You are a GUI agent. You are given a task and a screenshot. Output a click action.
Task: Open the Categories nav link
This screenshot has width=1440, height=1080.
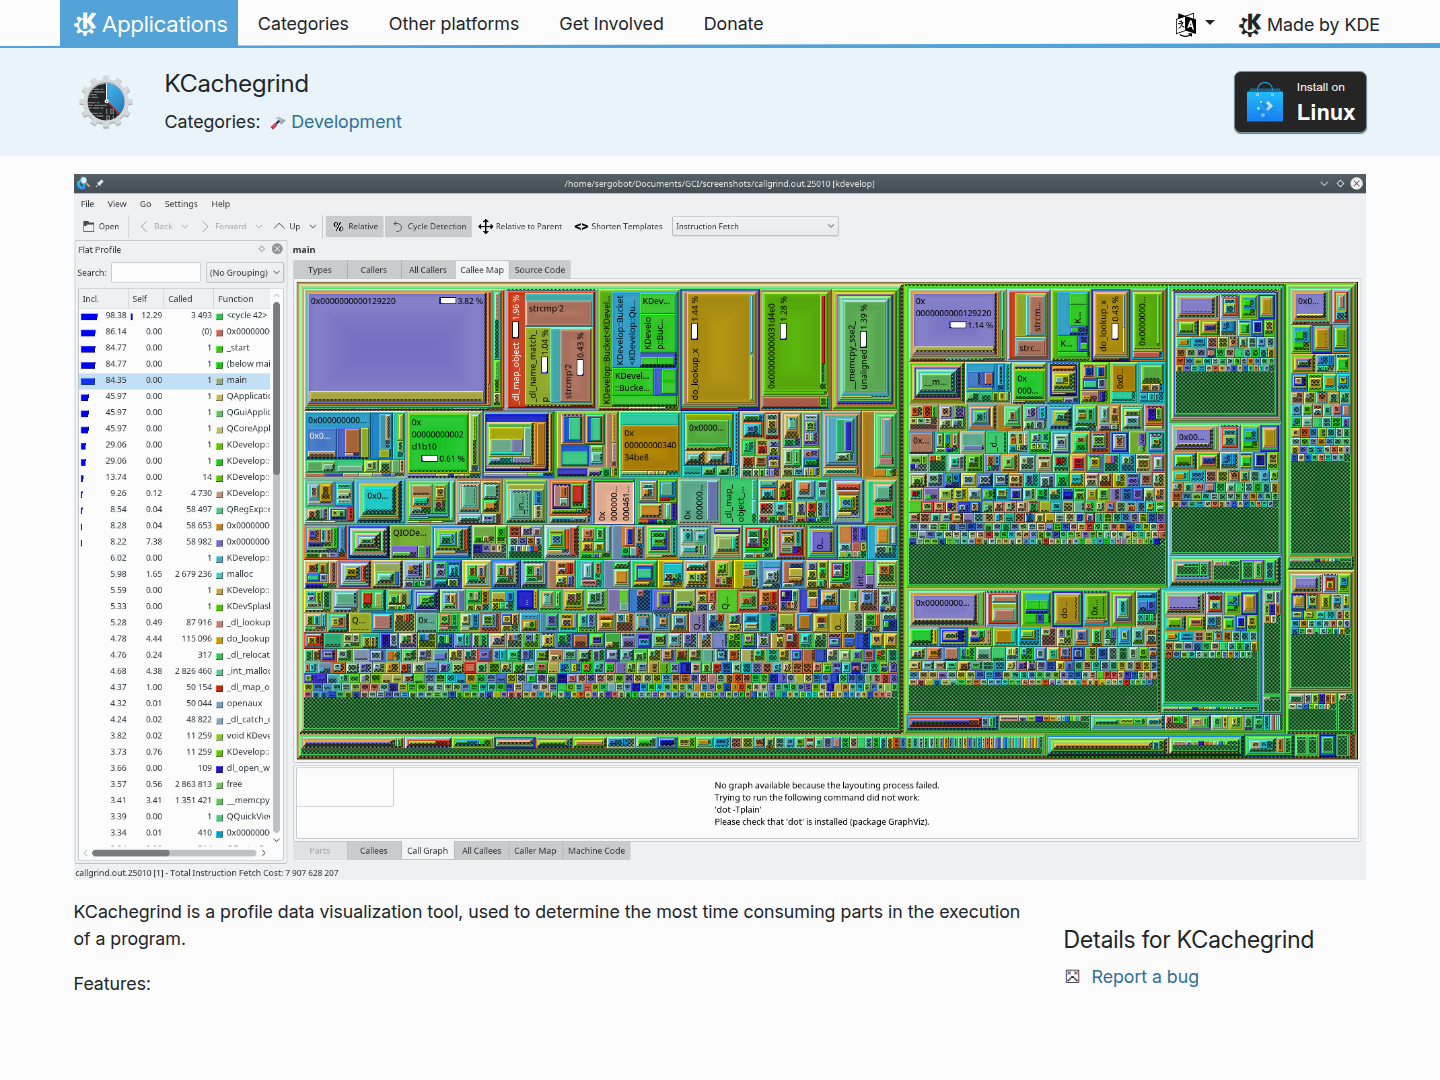pos(303,24)
